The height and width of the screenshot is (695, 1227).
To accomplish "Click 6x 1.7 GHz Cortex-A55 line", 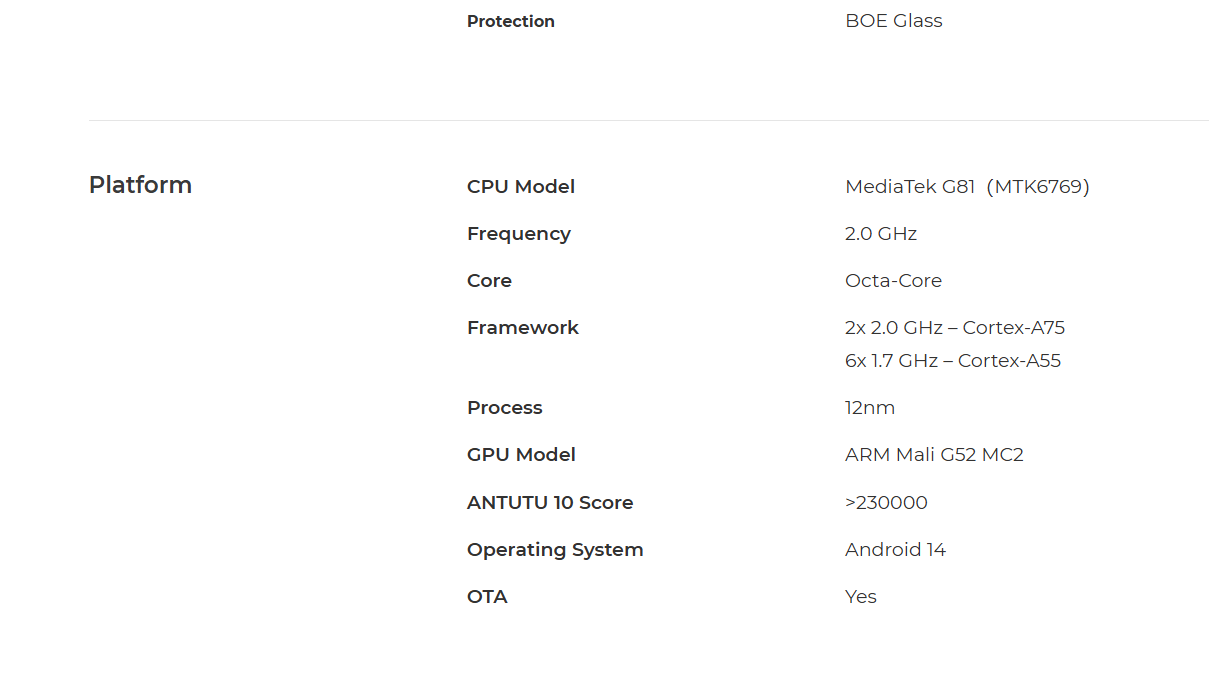I will tap(953, 361).
